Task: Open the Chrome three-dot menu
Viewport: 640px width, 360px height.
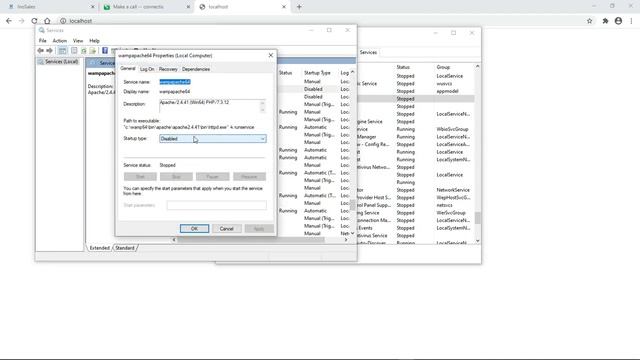Action: click(x=631, y=21)
